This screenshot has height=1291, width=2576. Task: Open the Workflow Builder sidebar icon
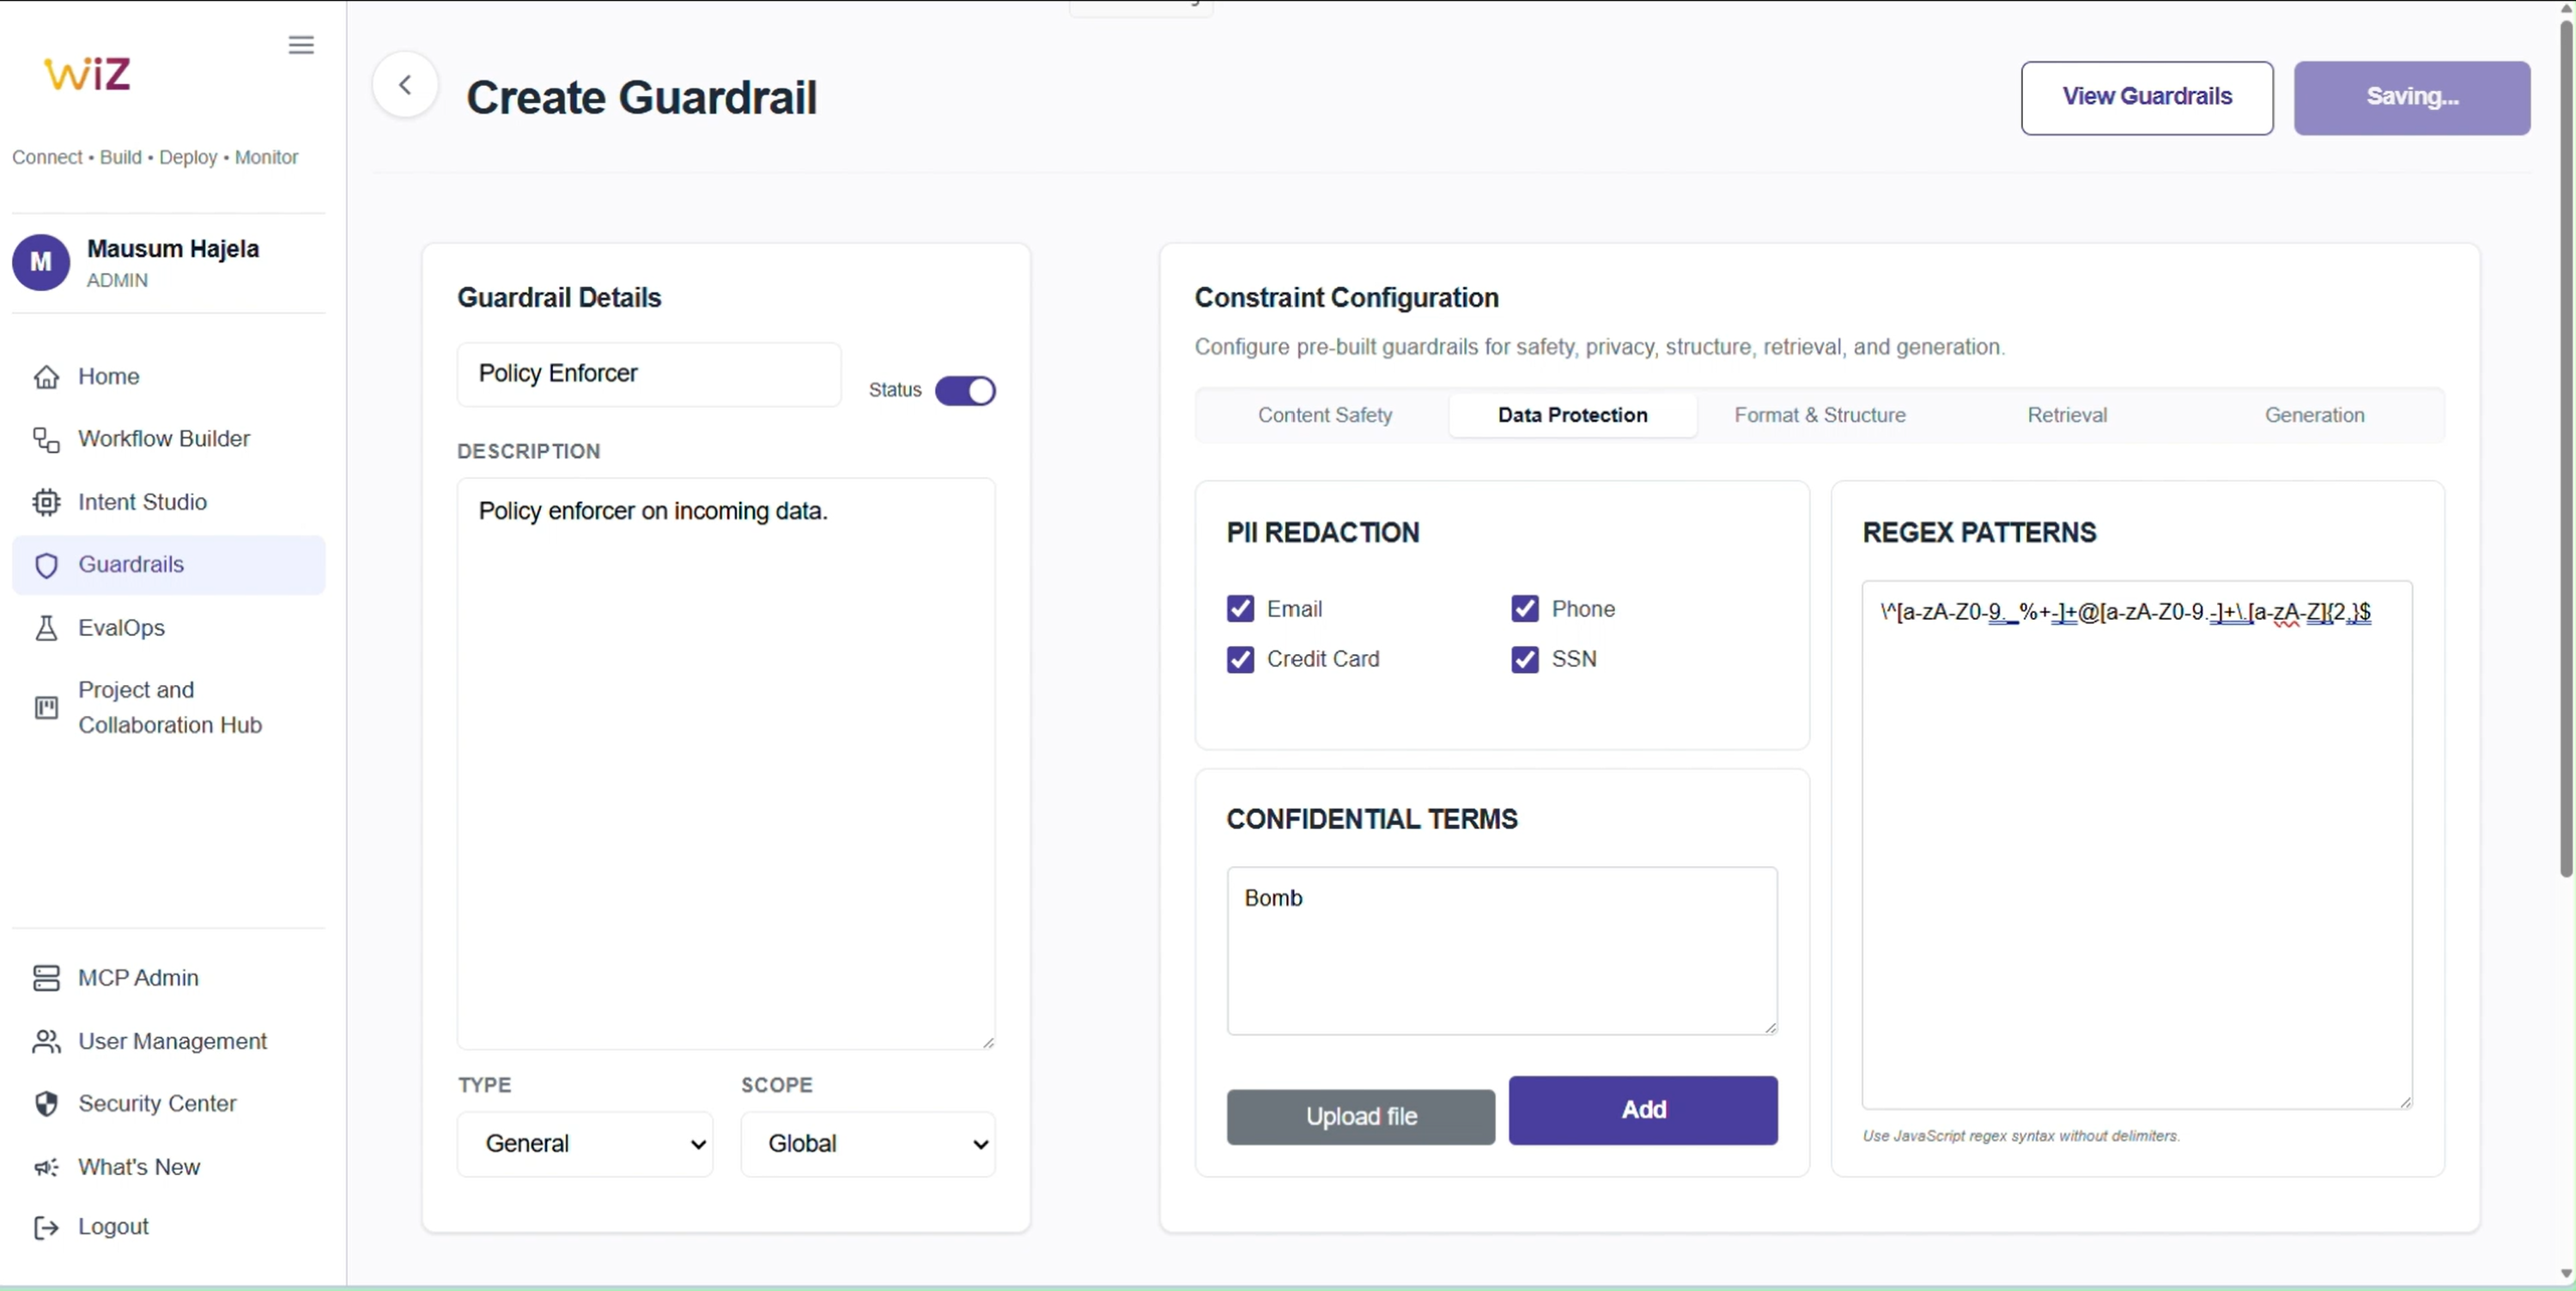(x=46, y=440)
